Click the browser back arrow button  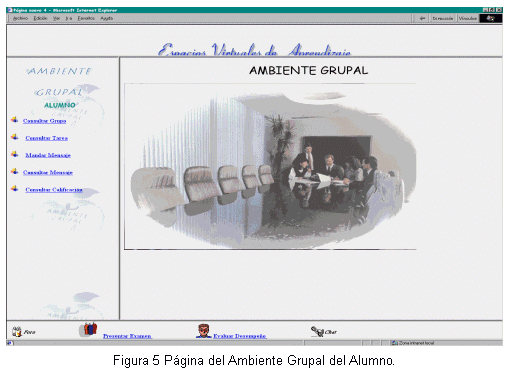(x=422, y=18)
